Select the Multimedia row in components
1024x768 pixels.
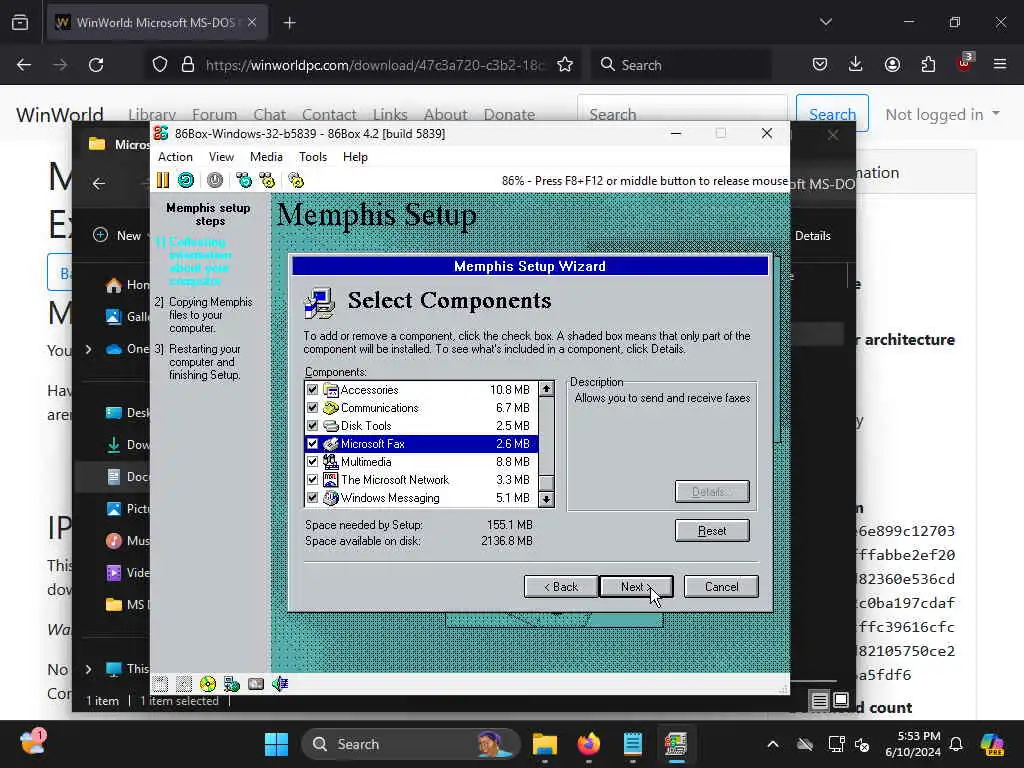[421, 462]
